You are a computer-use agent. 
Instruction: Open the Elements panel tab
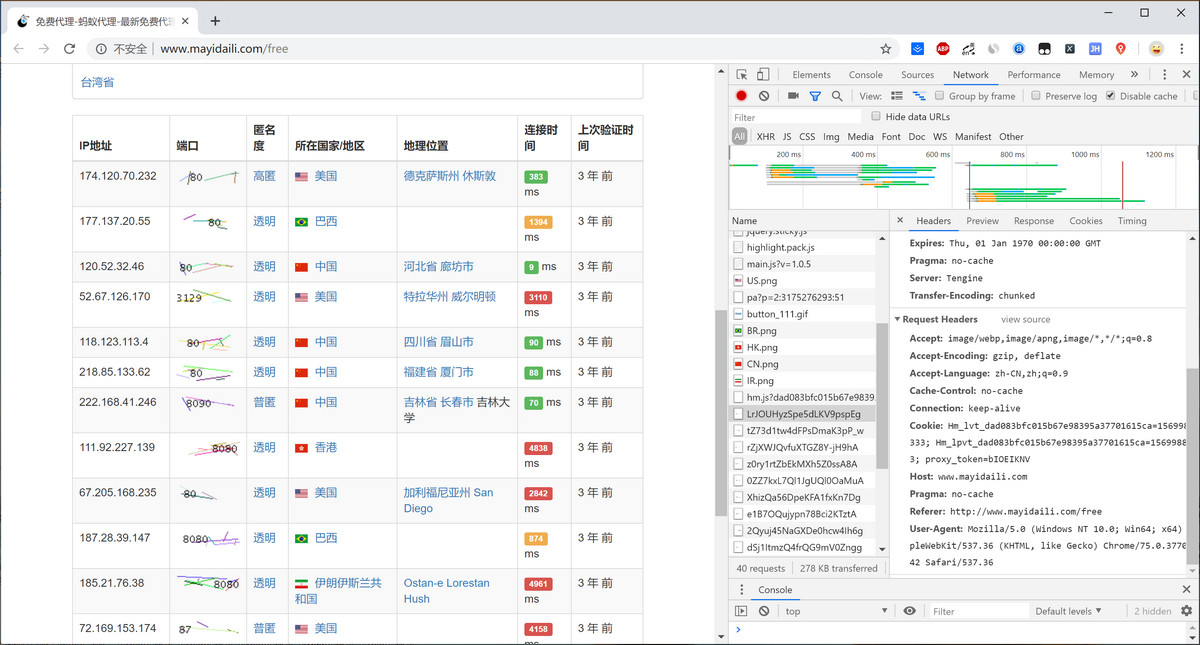[811, 75]
